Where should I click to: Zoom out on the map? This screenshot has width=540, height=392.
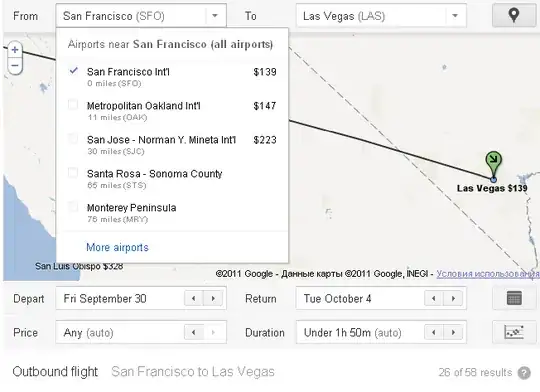click(15, 65)
